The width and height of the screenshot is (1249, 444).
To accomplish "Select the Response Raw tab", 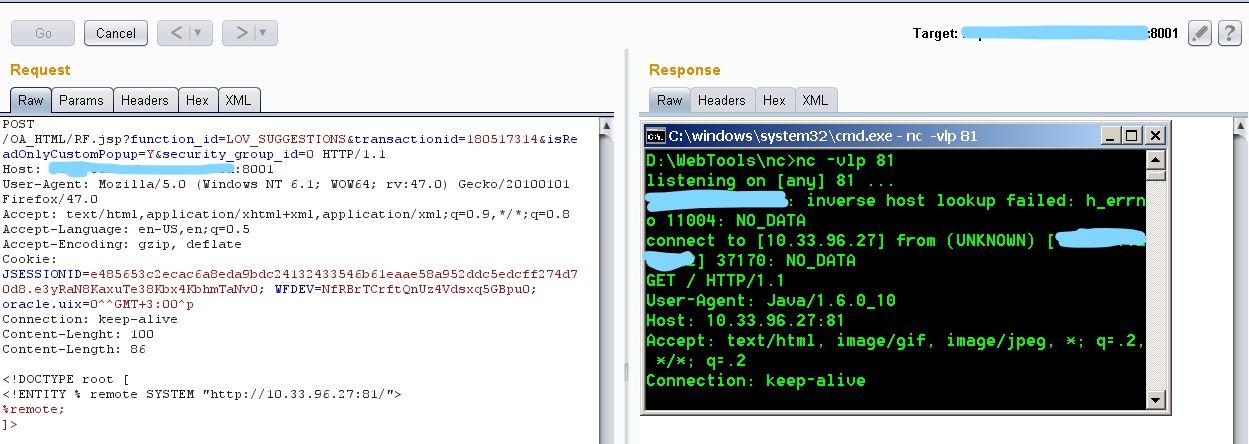I will (670, 100).
